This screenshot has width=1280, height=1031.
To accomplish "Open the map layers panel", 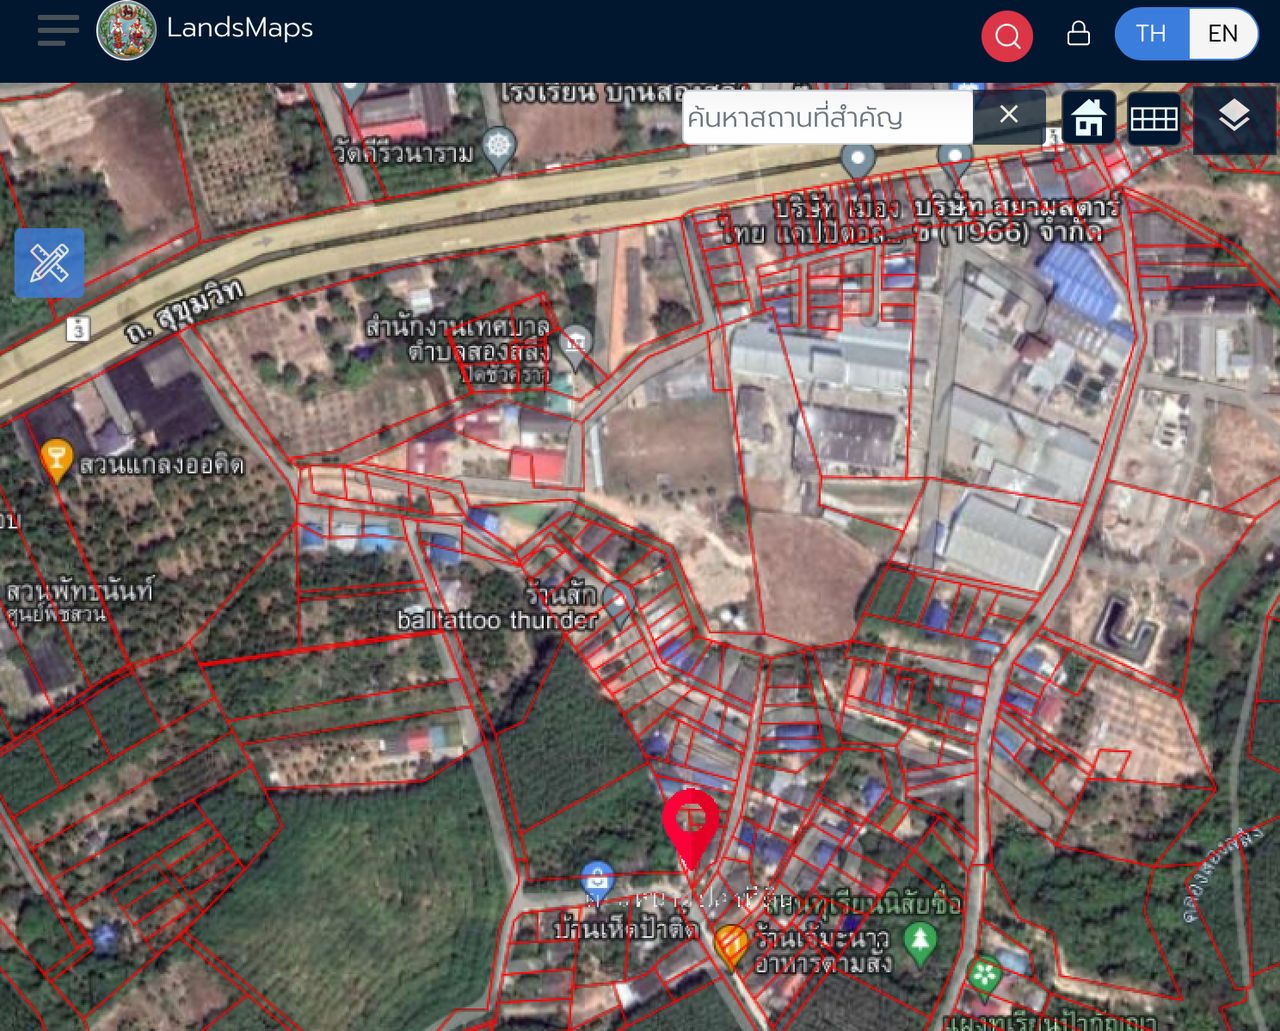I will tap(1234, 118).
